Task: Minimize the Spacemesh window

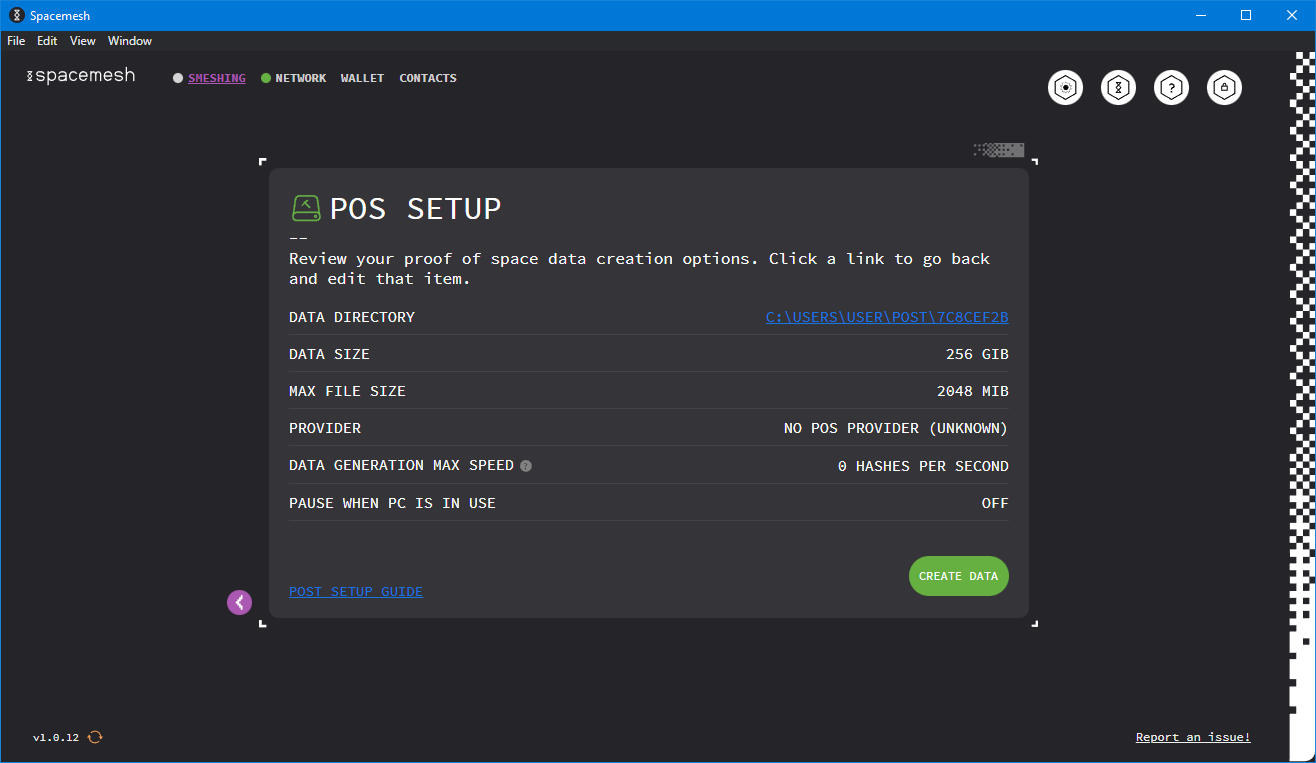Action: pyautogui.click(x=1200, y=15)
